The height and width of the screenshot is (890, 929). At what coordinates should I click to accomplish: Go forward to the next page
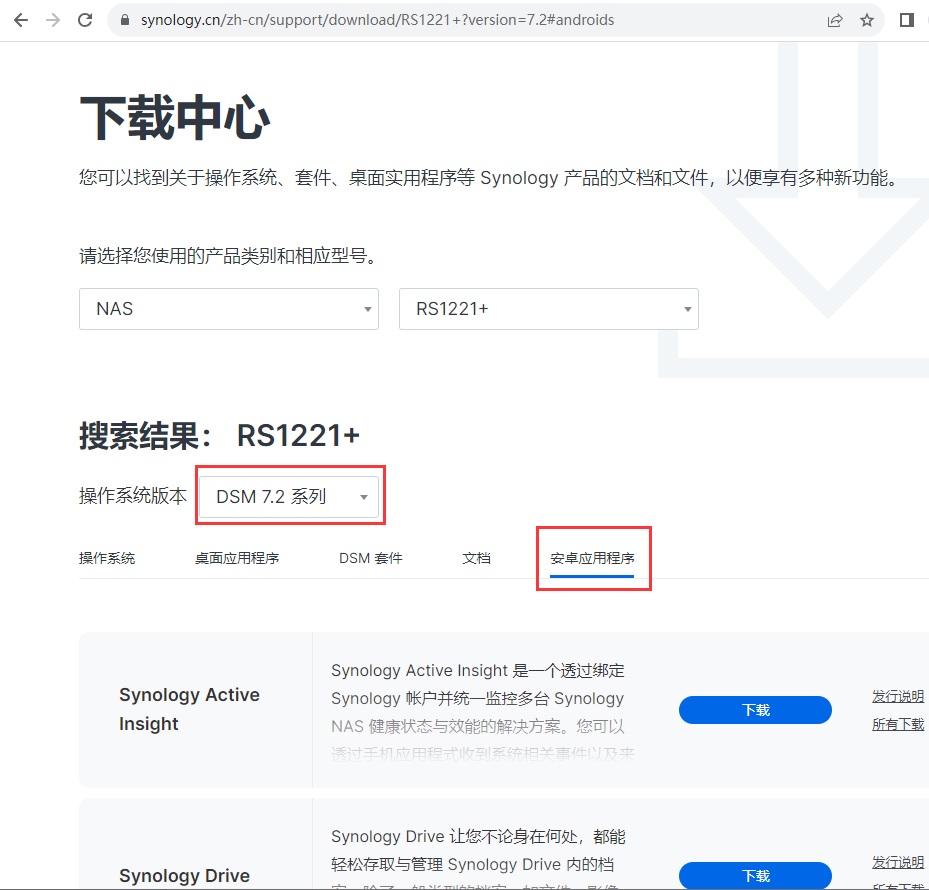pos(53,20)
